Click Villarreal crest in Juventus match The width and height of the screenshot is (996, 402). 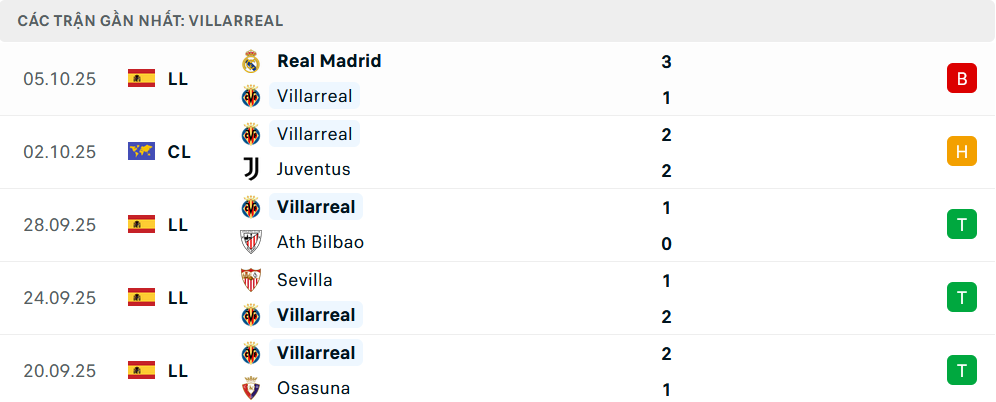coord(251,134)
